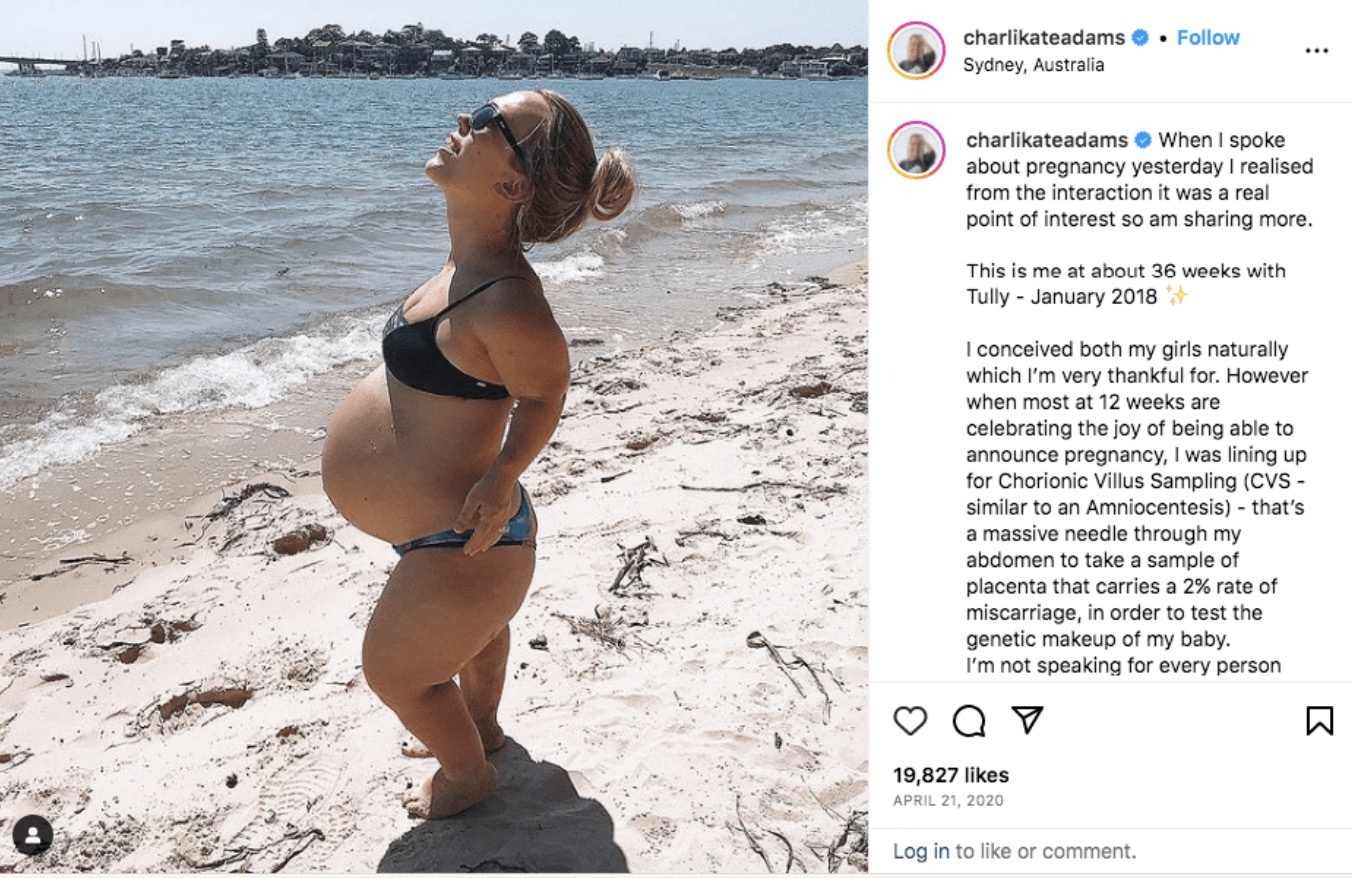Click the Log in link
This screenshot has width=1352, height=878.
coord(921,852)
